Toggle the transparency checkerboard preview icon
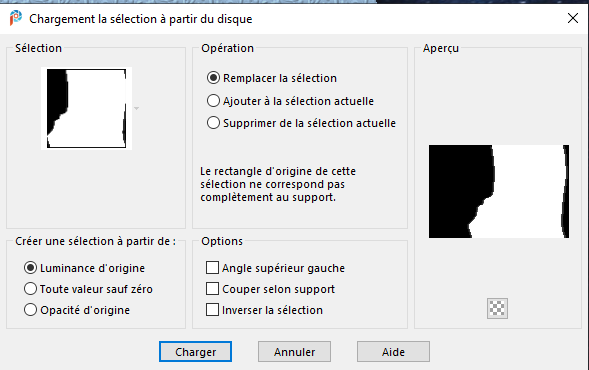Viewport: 589px width, 370px height. click(497, 308)
